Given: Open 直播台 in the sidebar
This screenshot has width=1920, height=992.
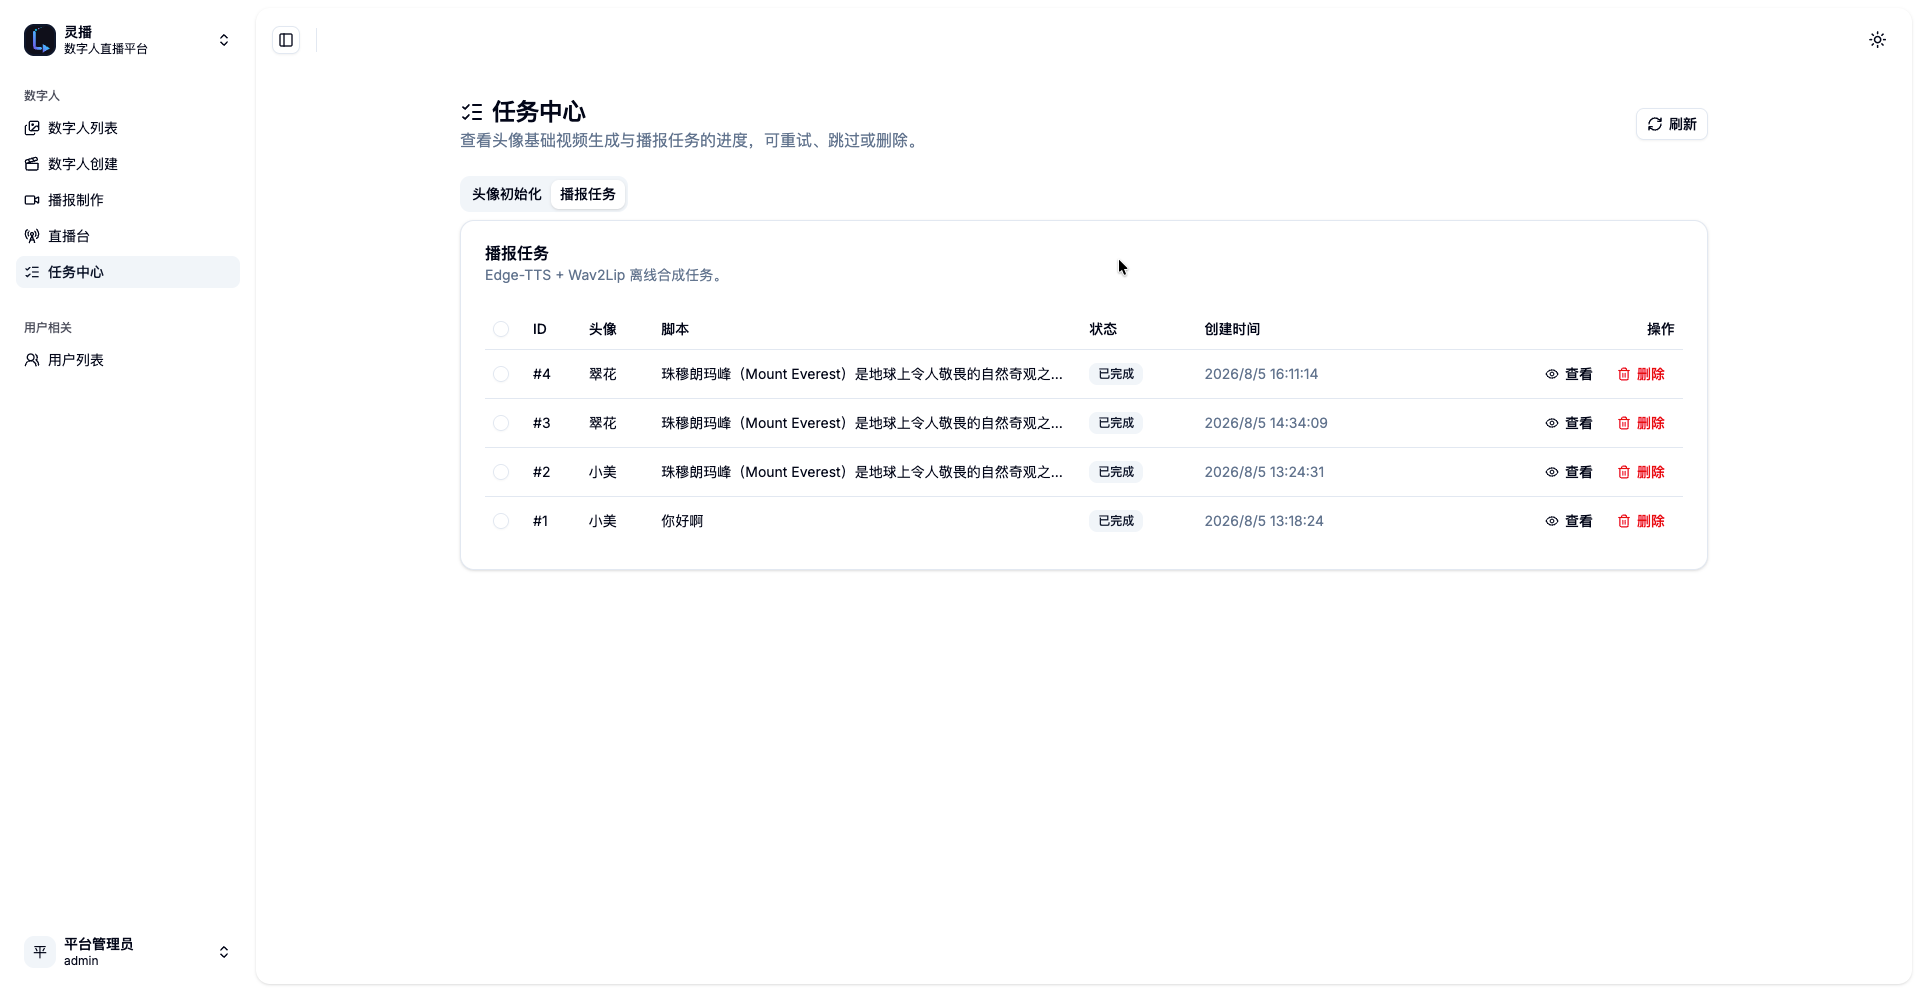Looking at the screenshot, I should click(x=128, y=236).
